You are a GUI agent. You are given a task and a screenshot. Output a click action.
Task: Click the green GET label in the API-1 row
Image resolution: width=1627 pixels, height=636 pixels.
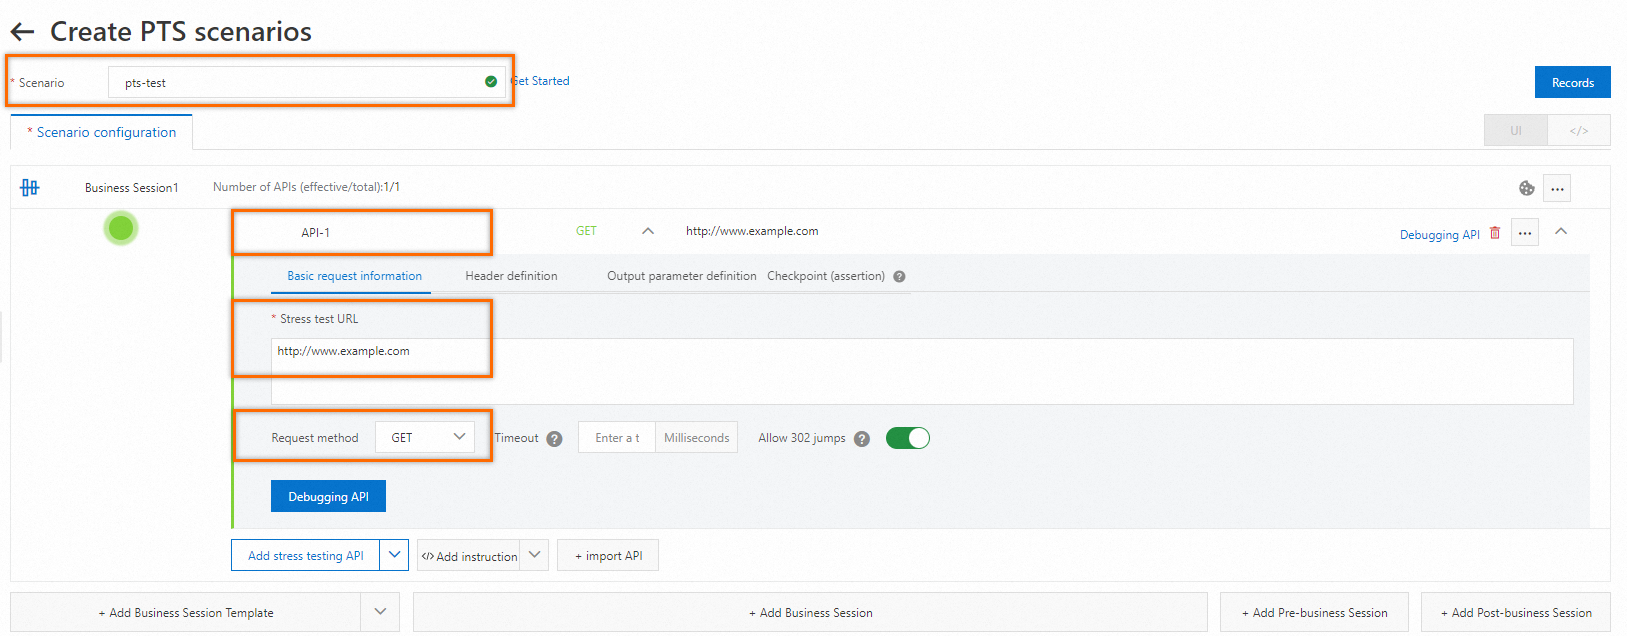586,231
